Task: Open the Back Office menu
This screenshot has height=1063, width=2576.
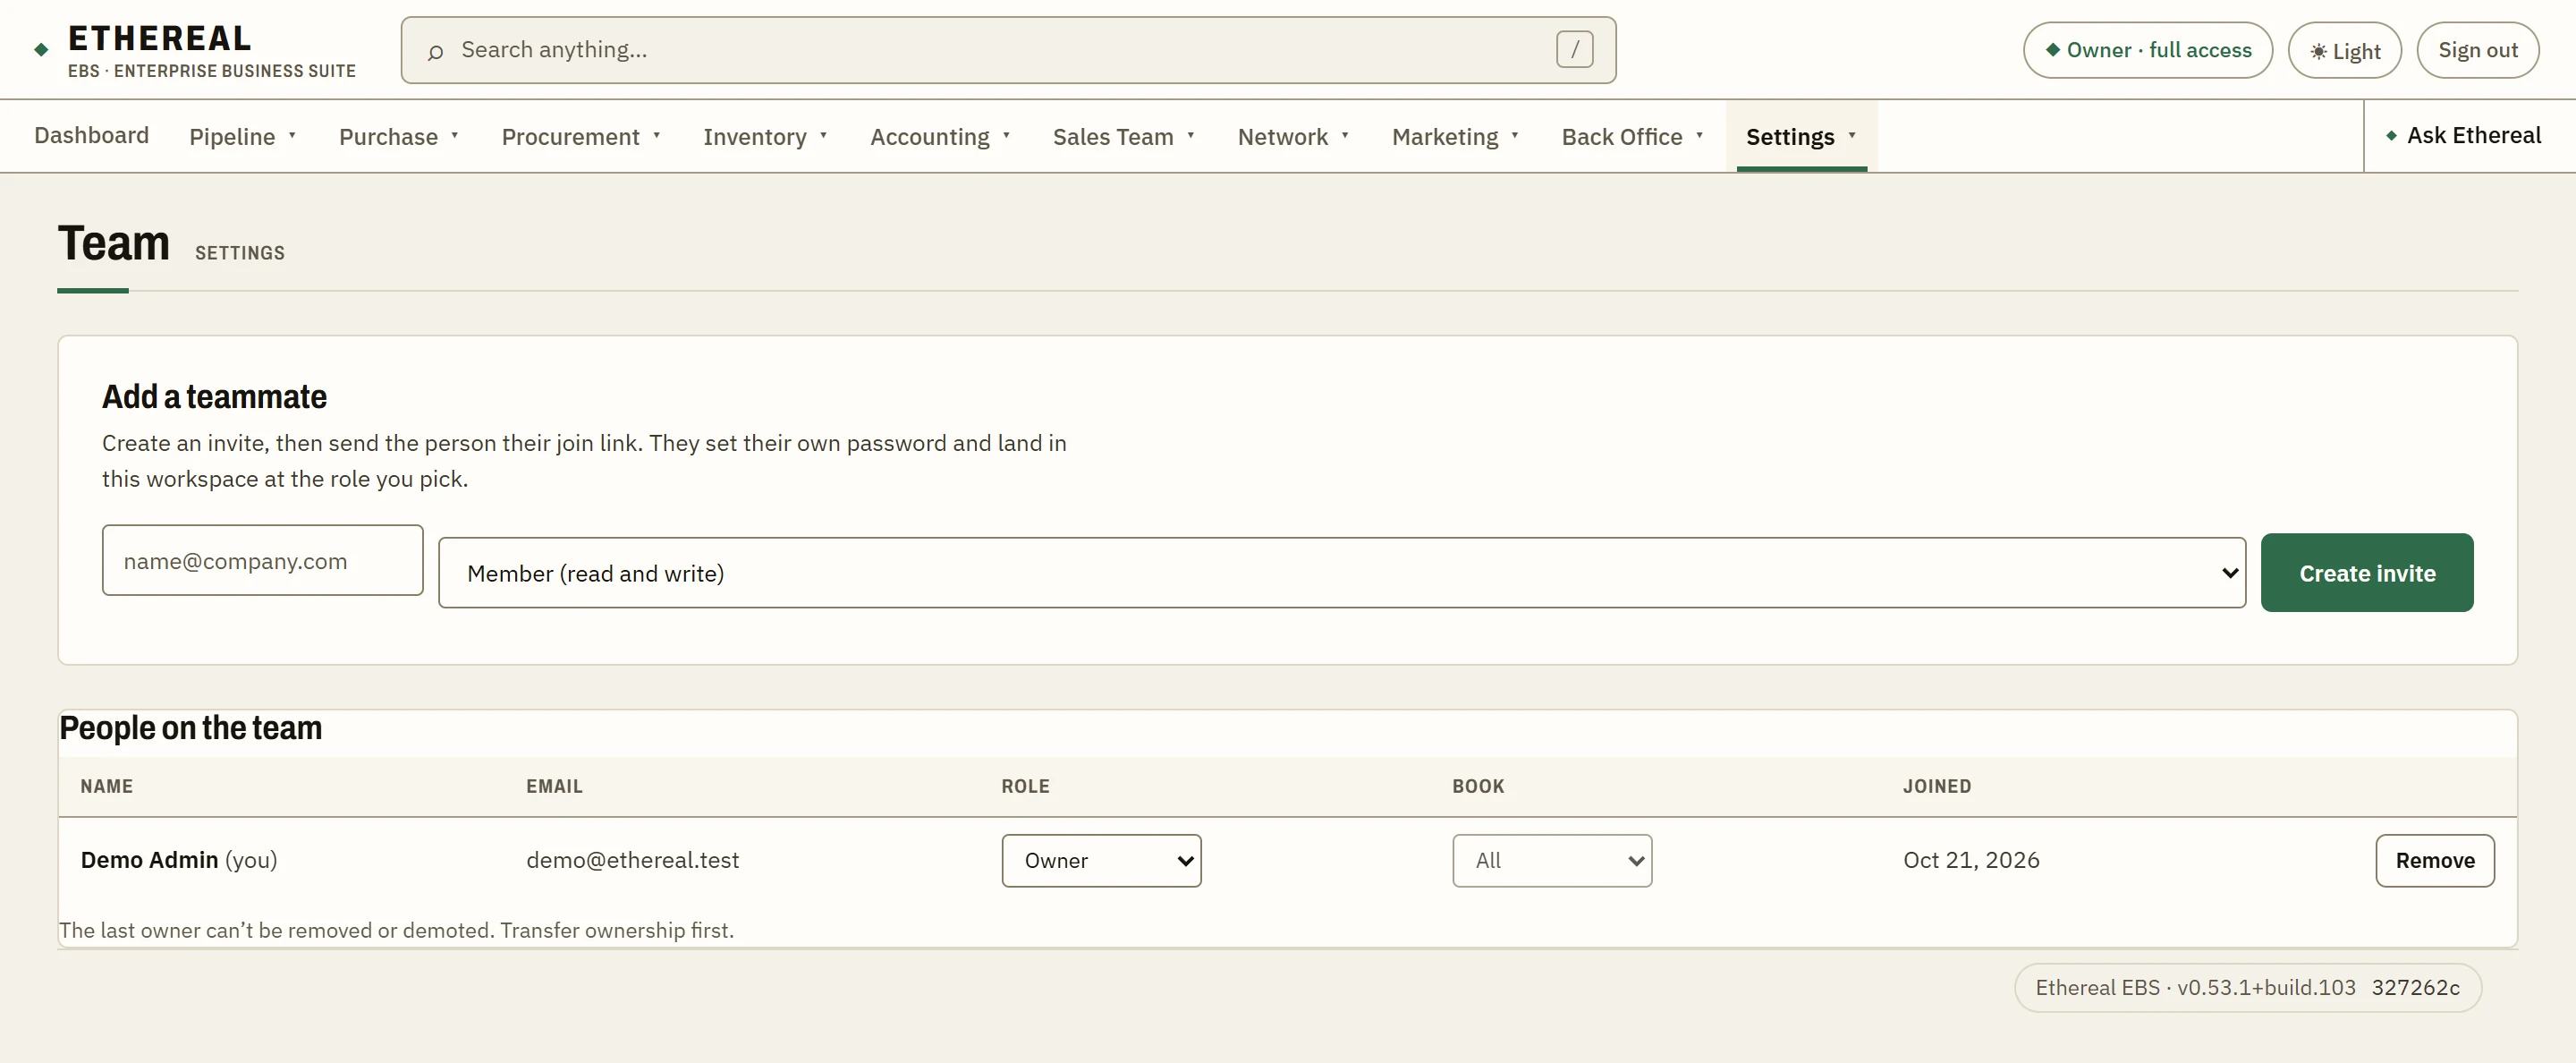Action: [x=1632, y=136]
